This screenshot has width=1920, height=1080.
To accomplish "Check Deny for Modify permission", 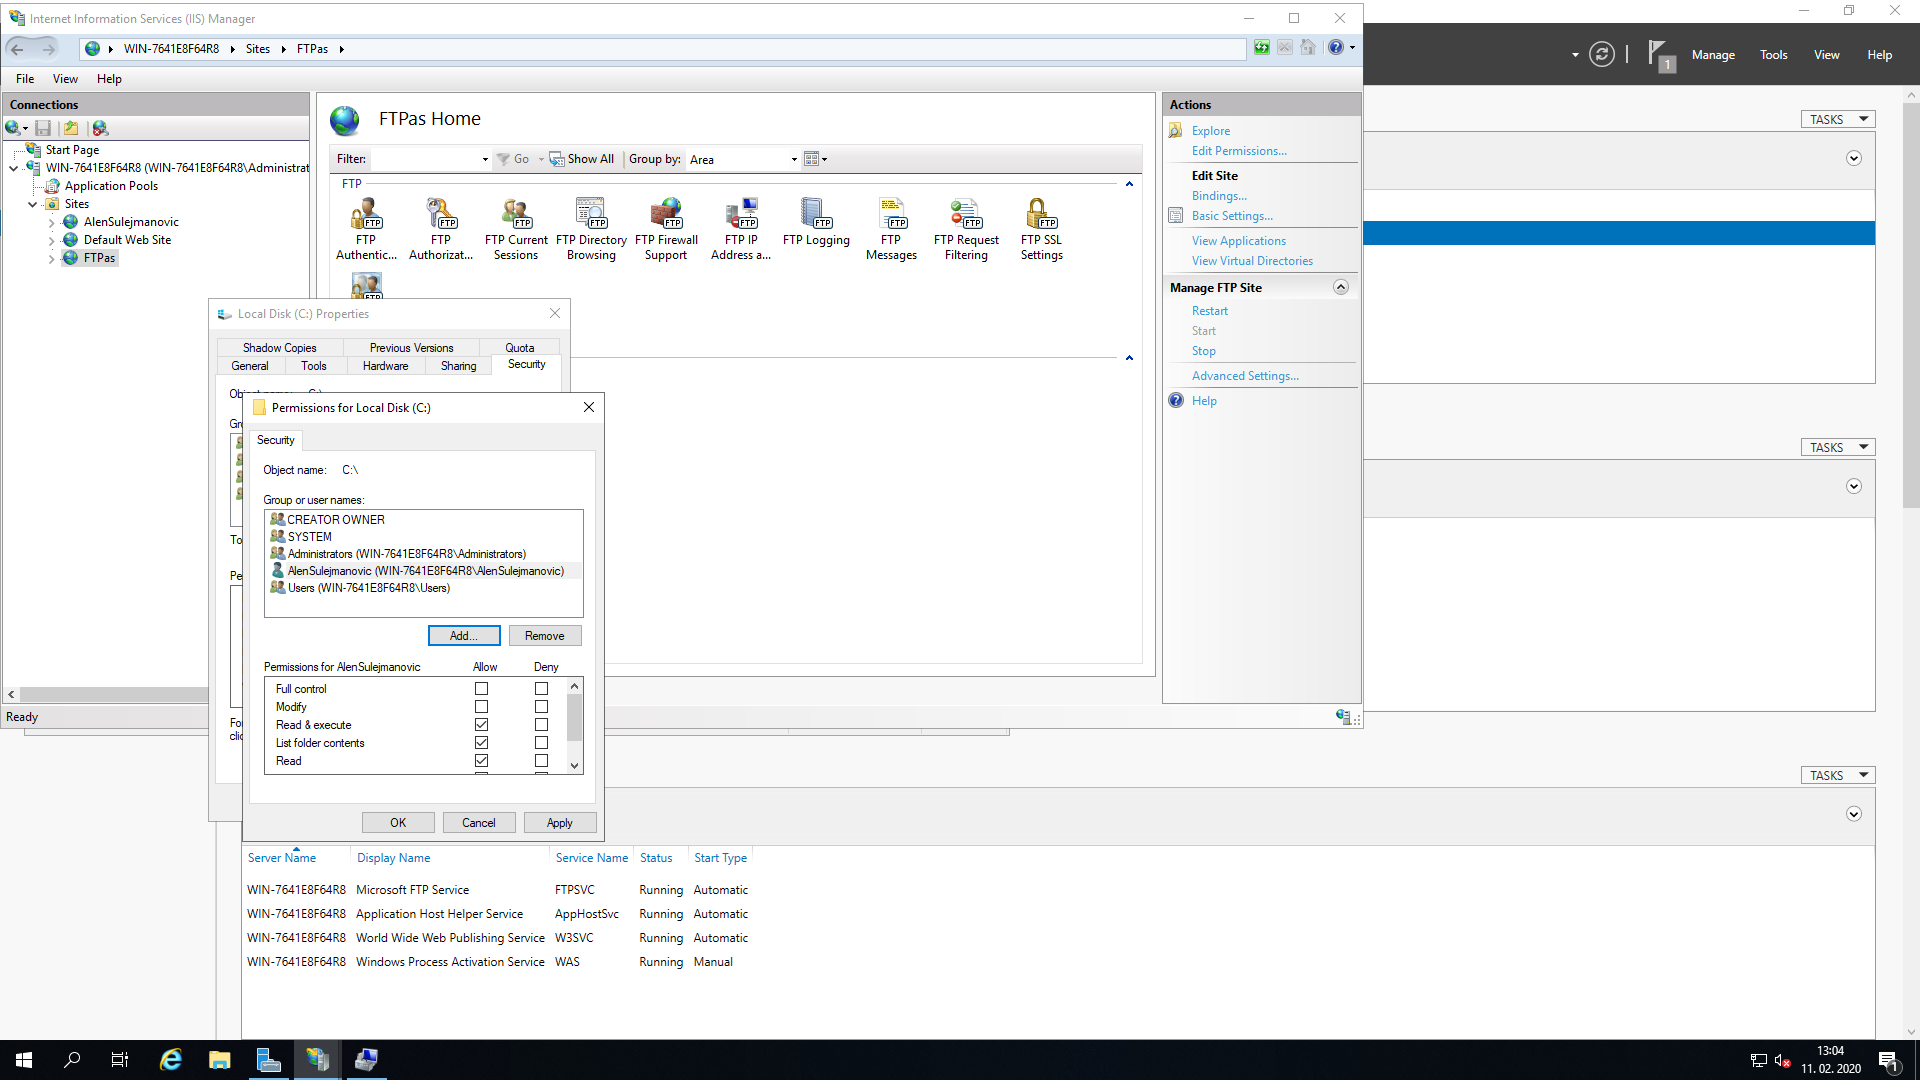I will [541, 707].
